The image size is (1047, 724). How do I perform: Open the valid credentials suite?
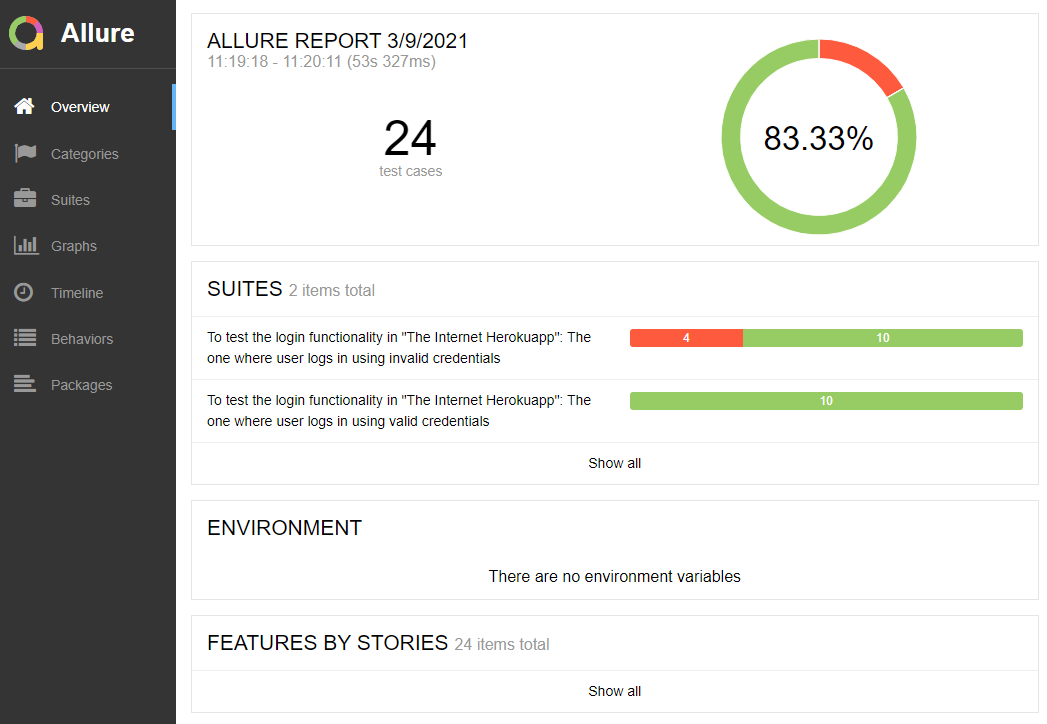(x=399, y=411)
